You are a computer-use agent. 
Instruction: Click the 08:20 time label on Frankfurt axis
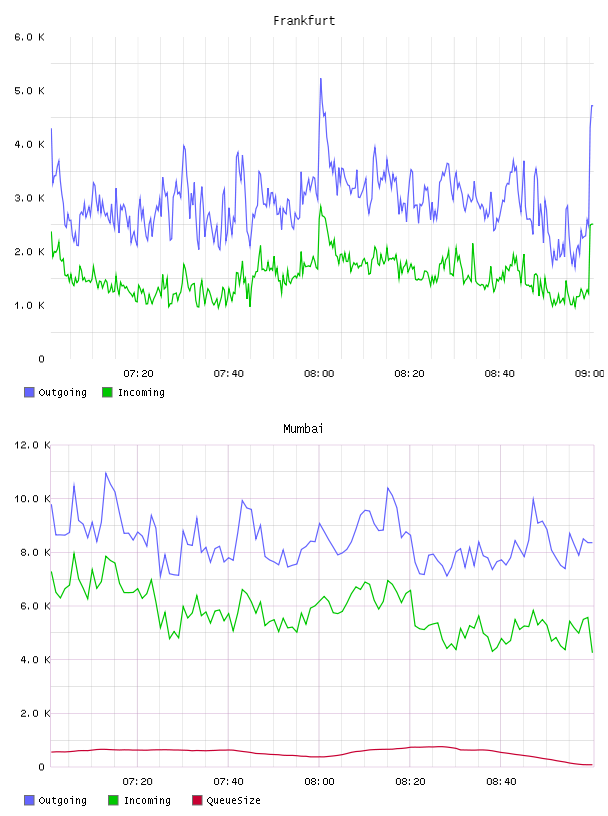click(409, 374)
